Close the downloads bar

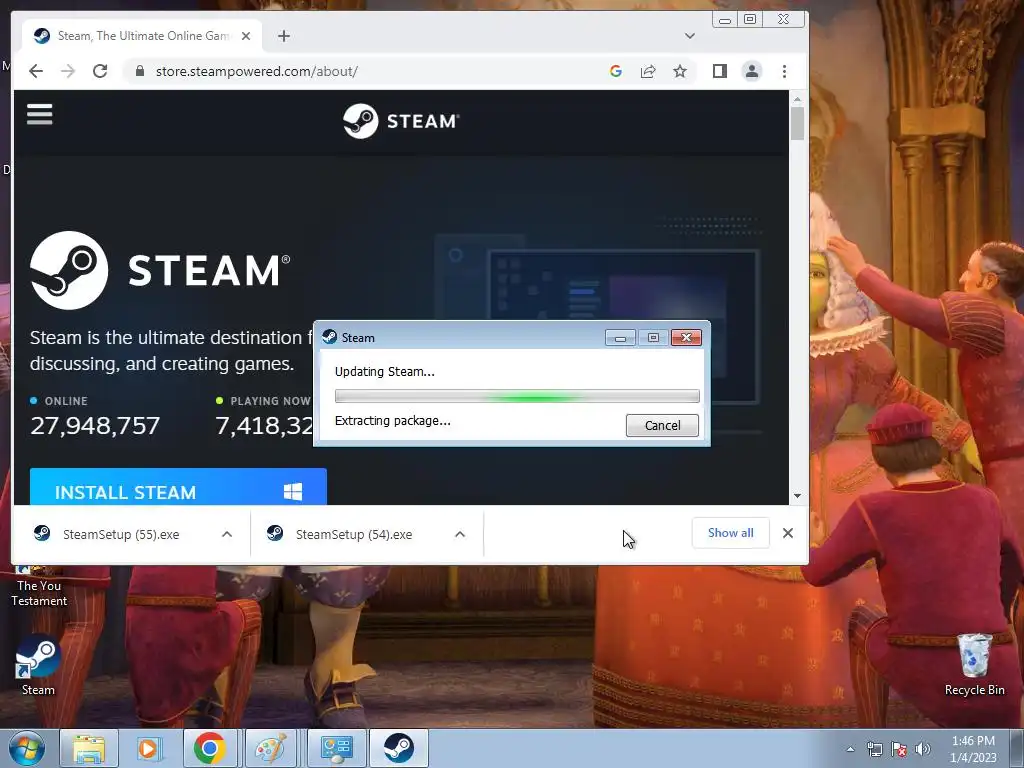(x=788, y=533)
